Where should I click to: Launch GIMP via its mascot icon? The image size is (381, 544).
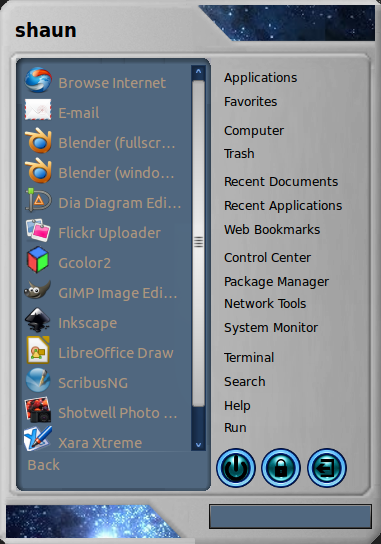[37, 290]
